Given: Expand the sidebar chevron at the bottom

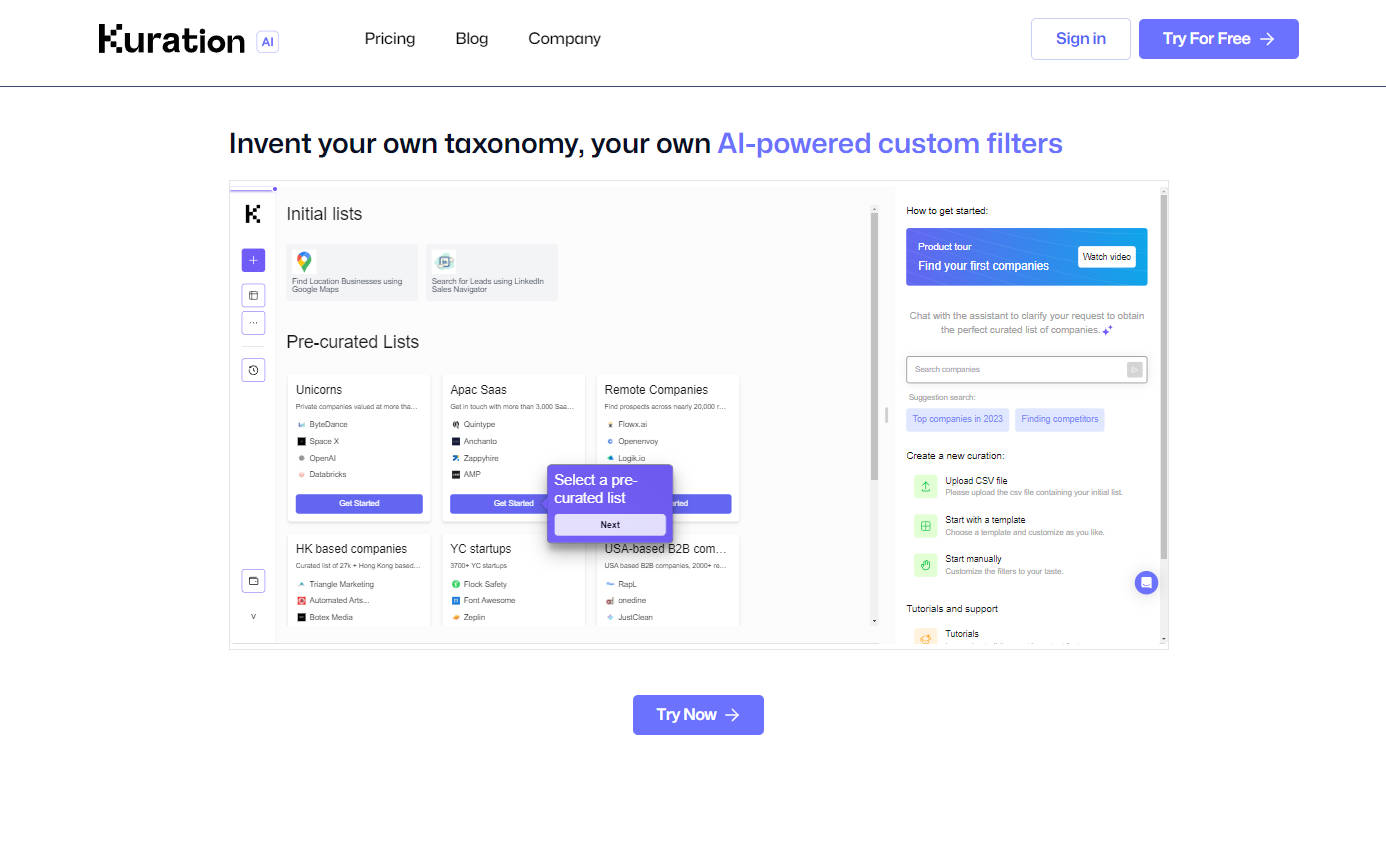Looking at the screenshot, I should click(x=253, y=616).
